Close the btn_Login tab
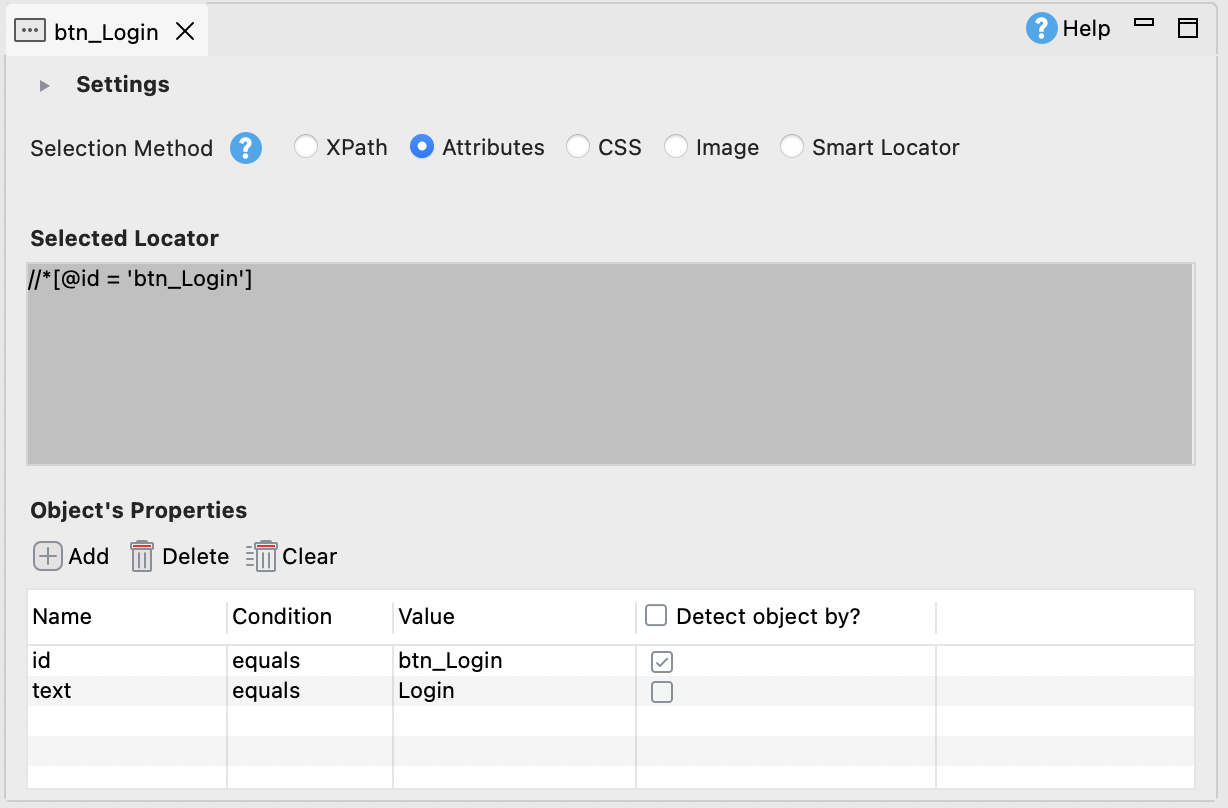The image size is (1228, 808). (185, 31)
